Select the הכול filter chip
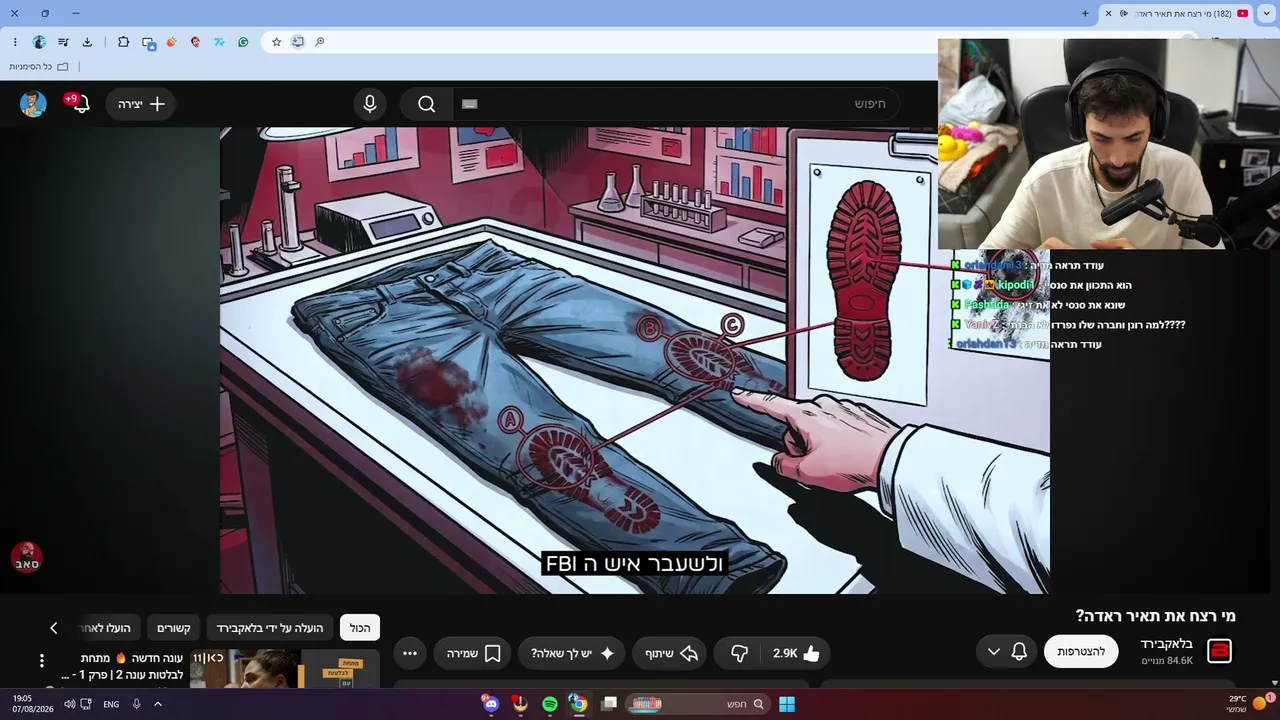This screenshot has height=720, width=1280. (360, 628)
